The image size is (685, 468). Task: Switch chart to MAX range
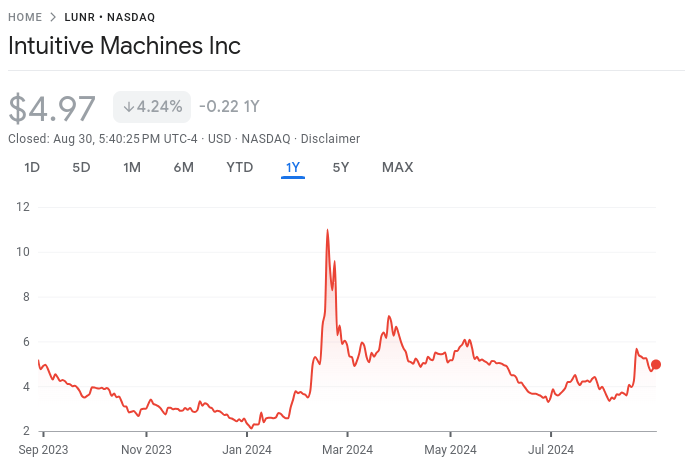coord(397,167)
